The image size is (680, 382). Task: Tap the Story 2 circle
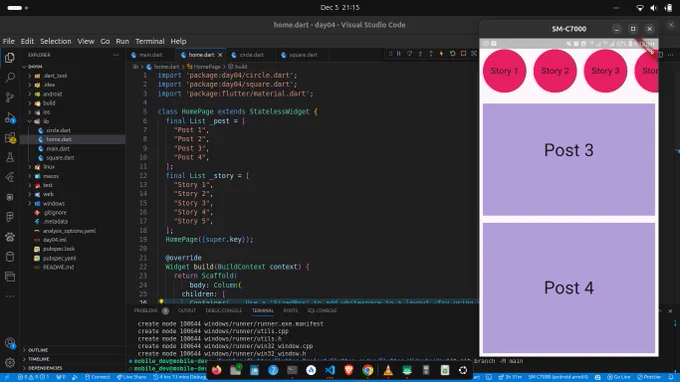point(555,71)
